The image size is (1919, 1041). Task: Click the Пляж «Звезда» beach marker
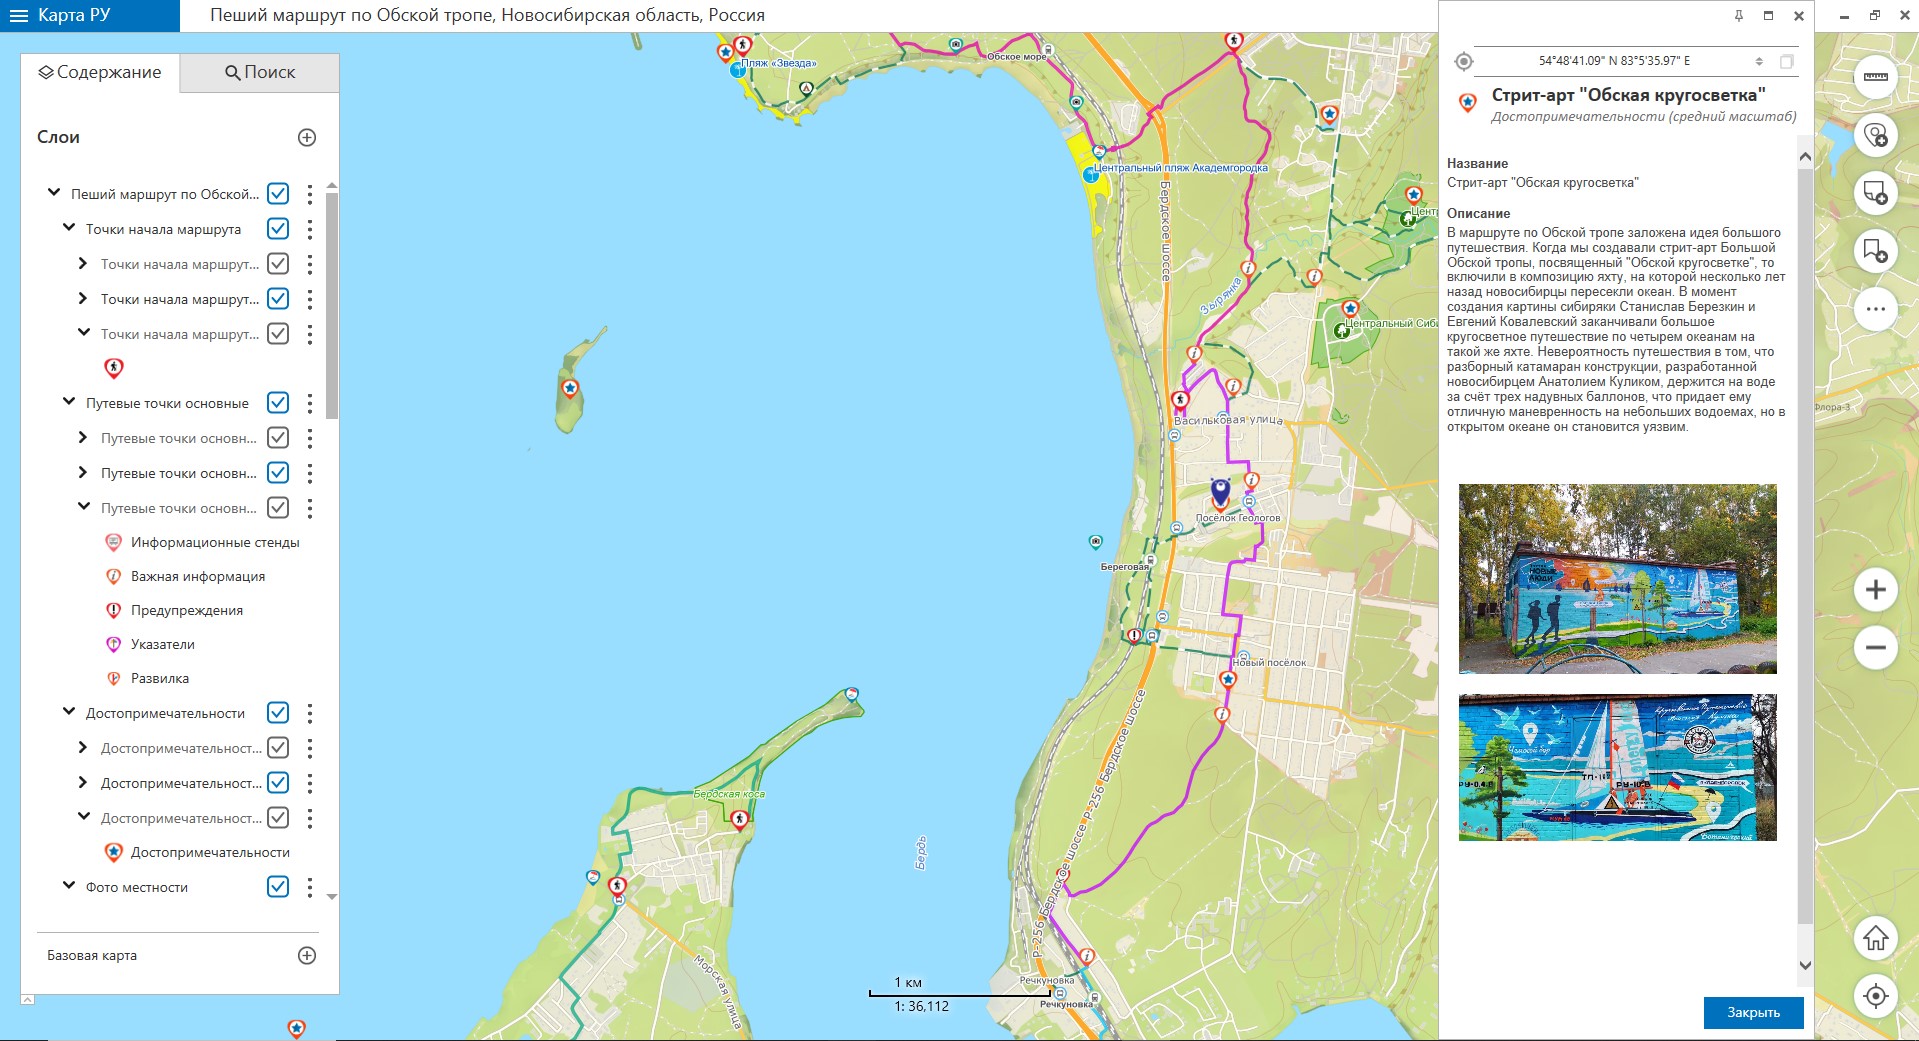point(737,70)
